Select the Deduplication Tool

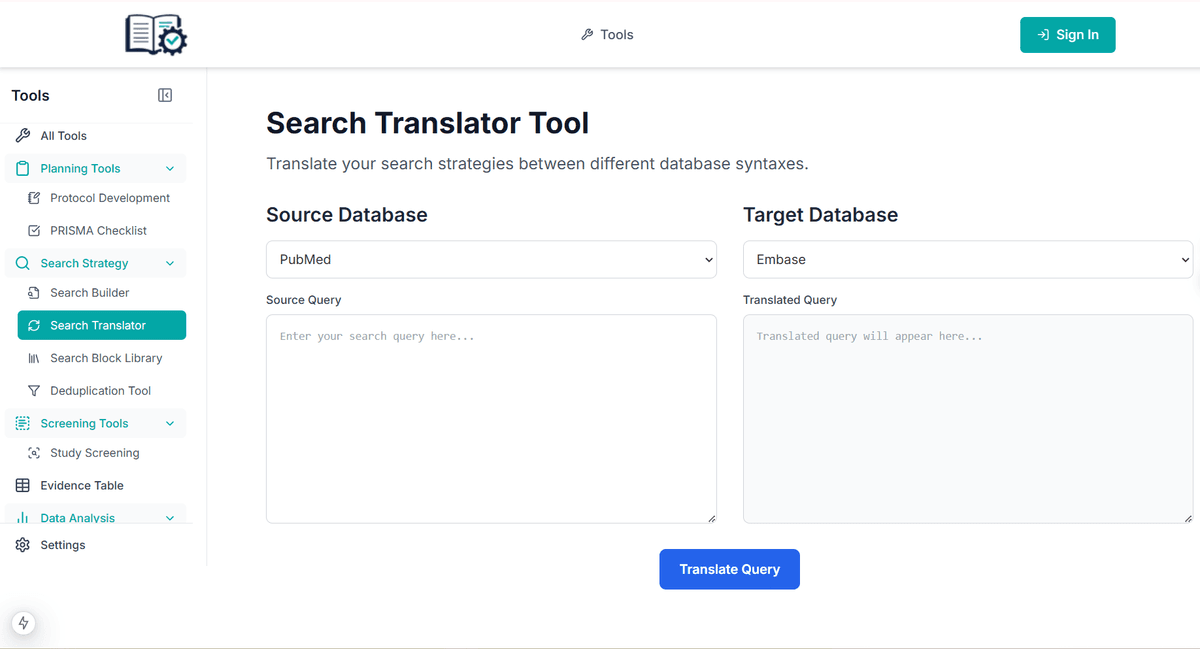point(103,390)
